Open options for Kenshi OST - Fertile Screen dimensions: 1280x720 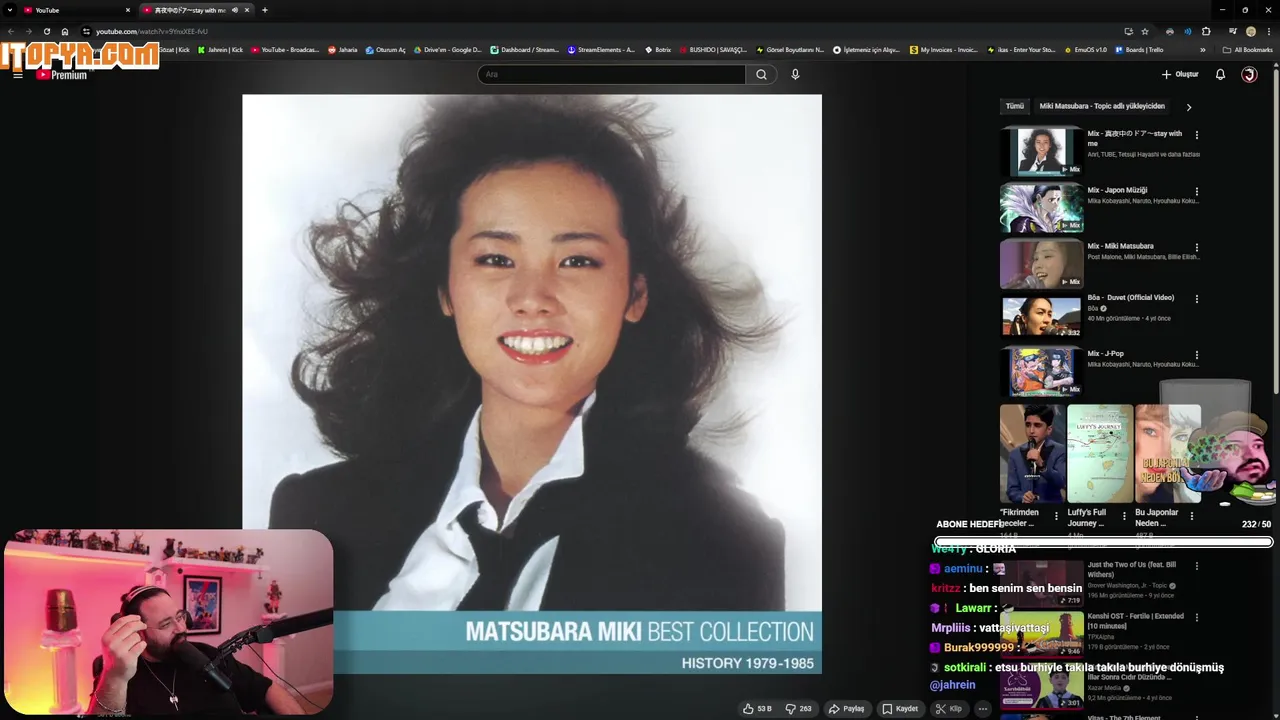pos(1196,618)
